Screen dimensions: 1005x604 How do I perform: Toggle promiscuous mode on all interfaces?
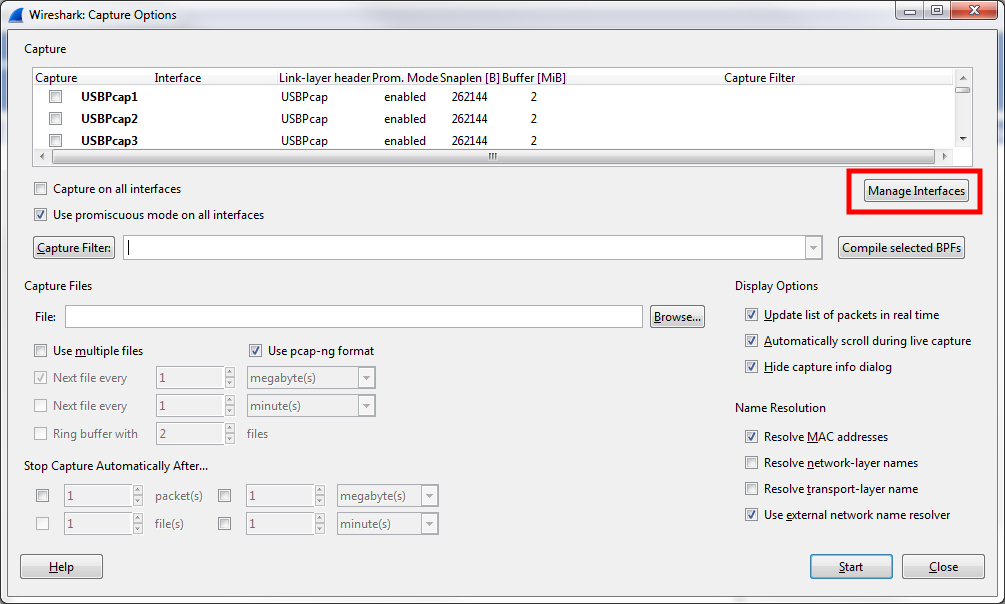click(x=40, y=215)
